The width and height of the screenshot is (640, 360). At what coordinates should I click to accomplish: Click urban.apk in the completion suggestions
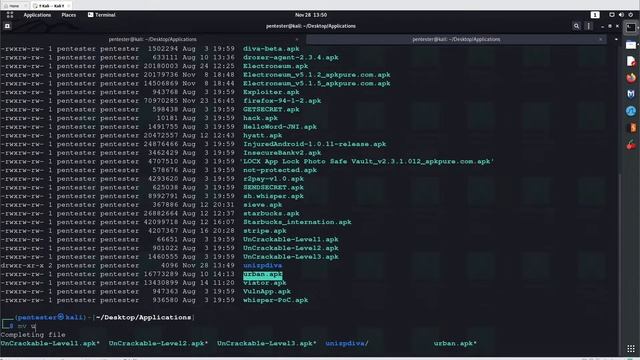(x=455, y=344)
